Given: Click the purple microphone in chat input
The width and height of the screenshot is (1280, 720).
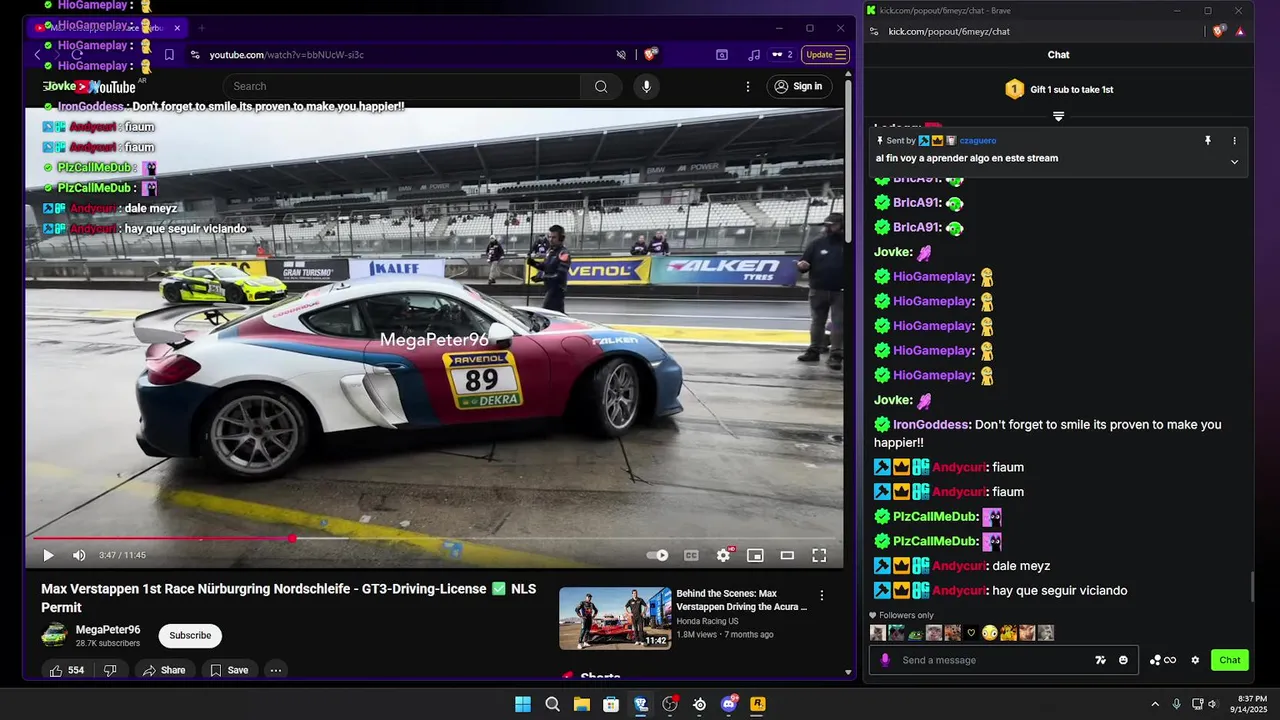Looking at the screenshot, I should click(884, 660).
